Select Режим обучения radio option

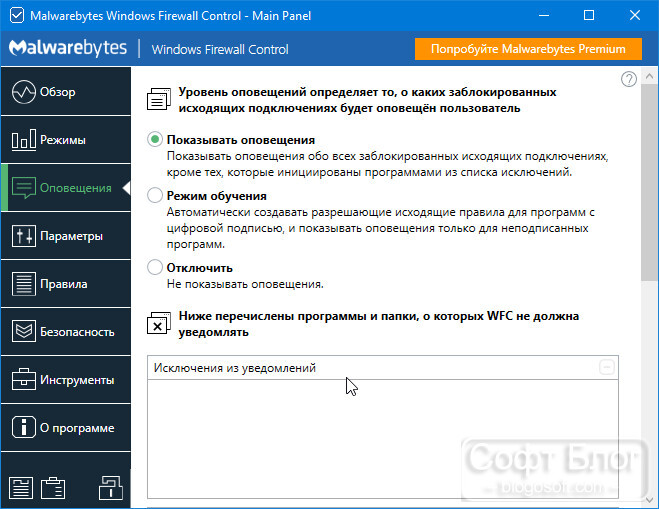[155, 195]
